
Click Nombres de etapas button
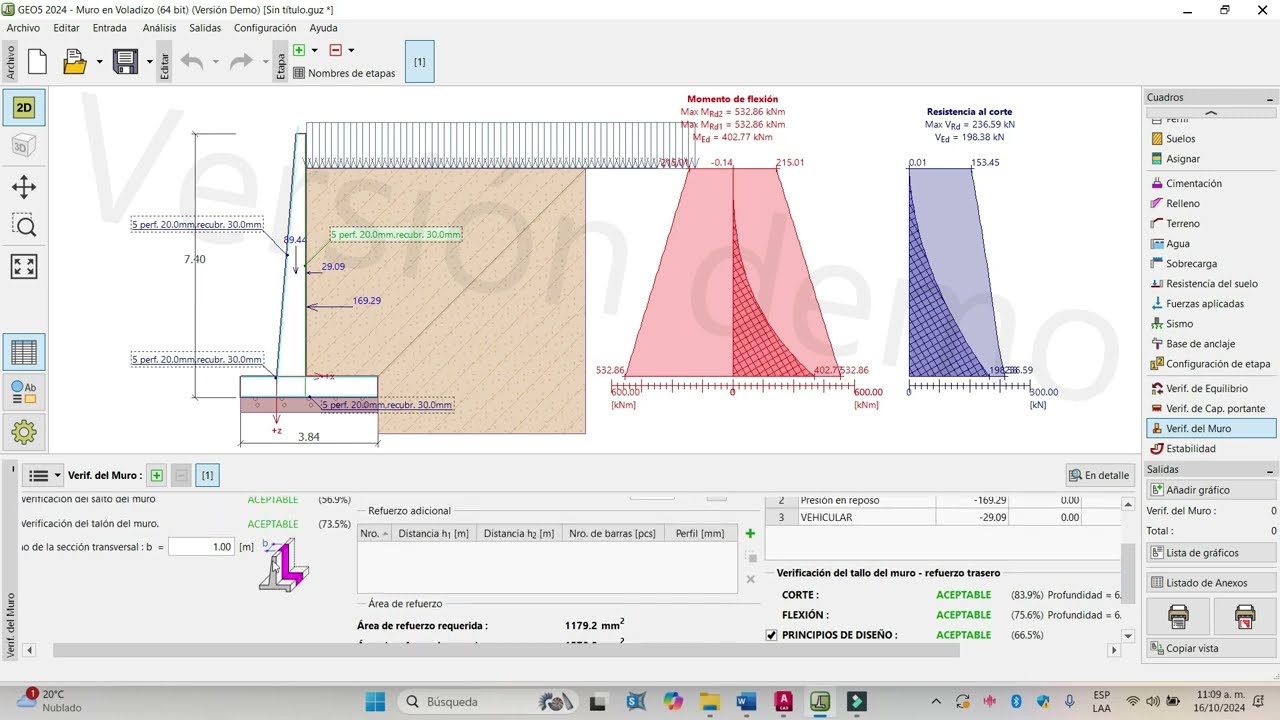click(x=344, y=73)
